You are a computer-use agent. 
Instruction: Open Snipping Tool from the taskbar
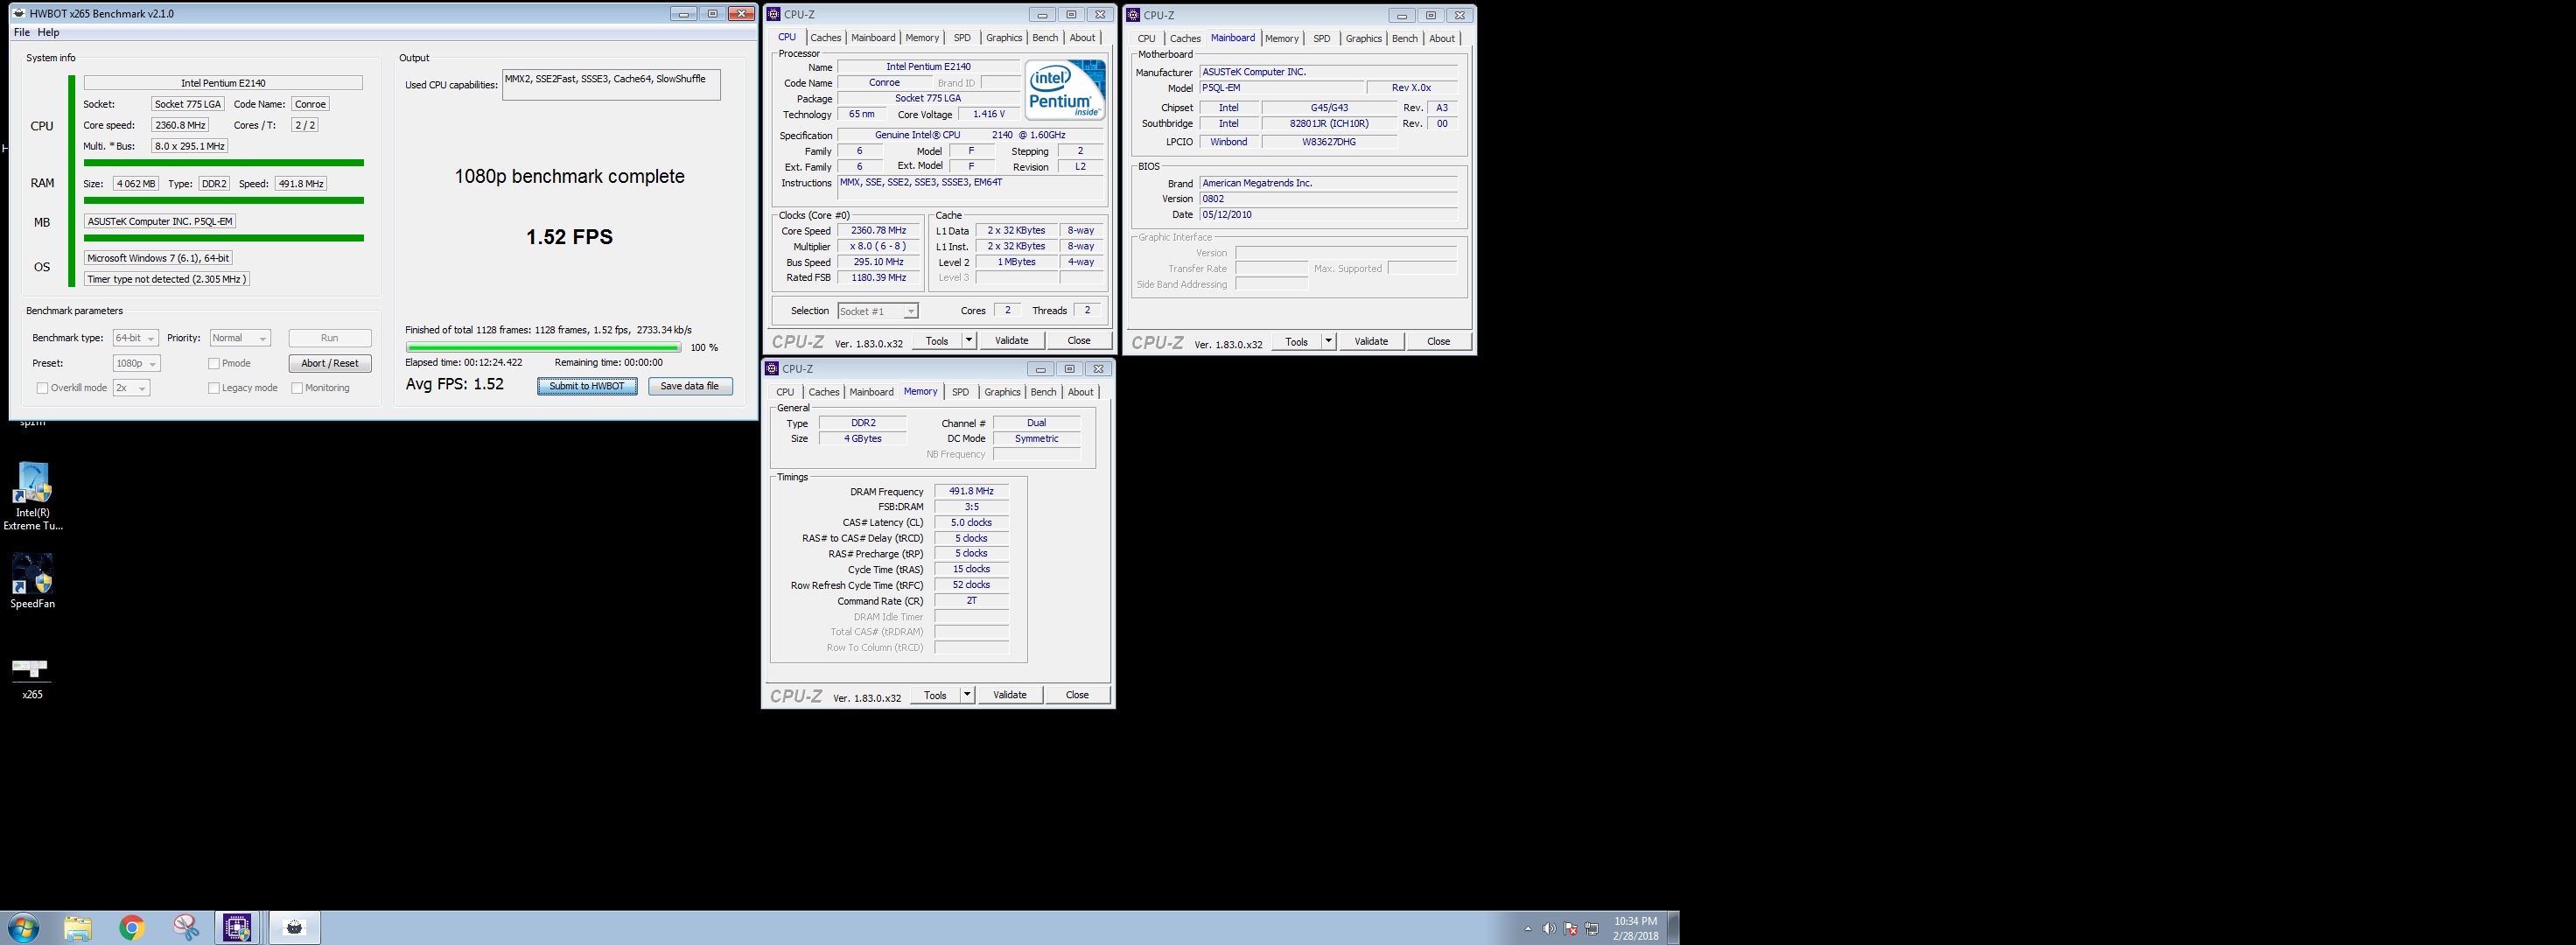(185, 927)
